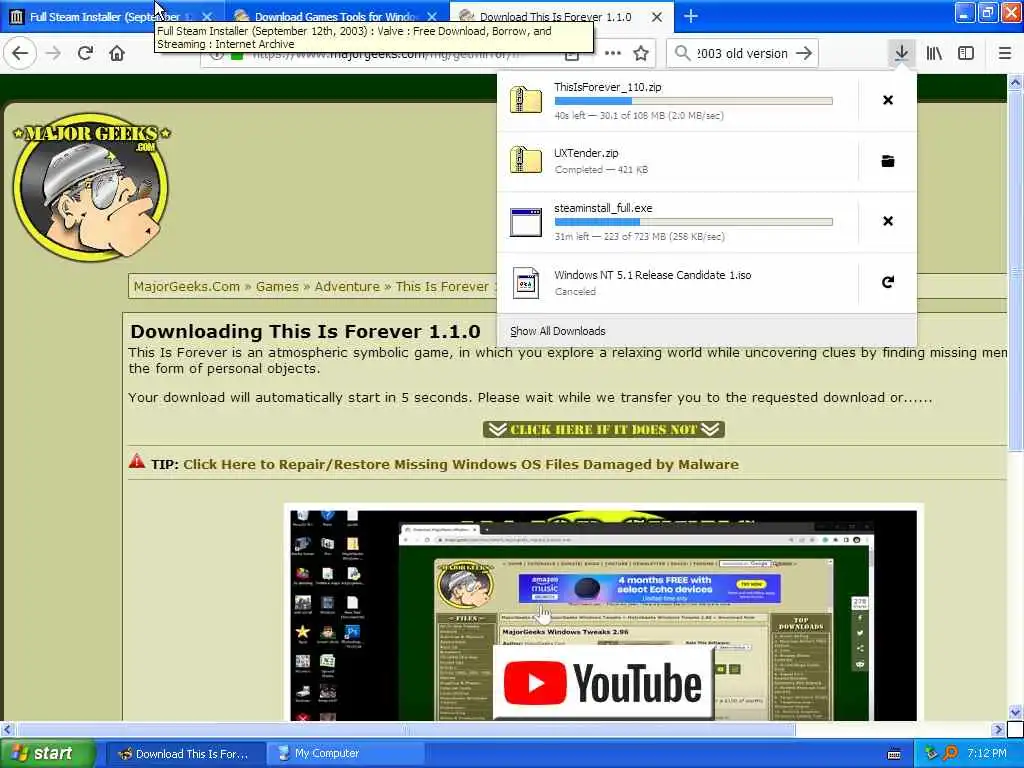Click the ThisIsForever_110.zip file icon
The height and width of the screenshot is (768, 1024).
point(526,100)
